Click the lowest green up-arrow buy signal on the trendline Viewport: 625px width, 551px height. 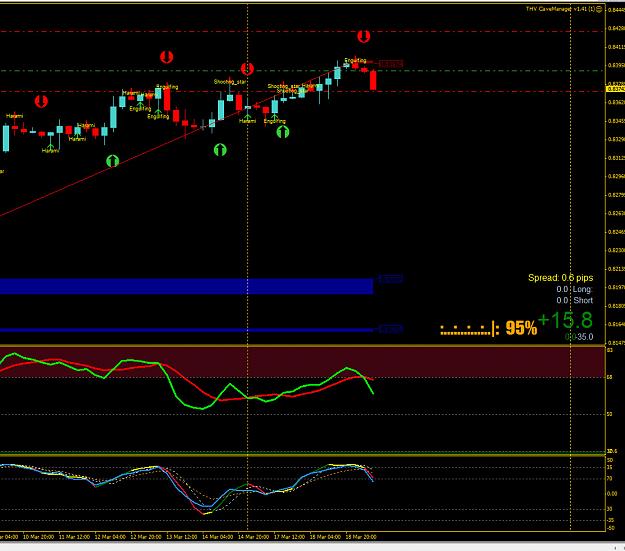(x=113, y=161)
